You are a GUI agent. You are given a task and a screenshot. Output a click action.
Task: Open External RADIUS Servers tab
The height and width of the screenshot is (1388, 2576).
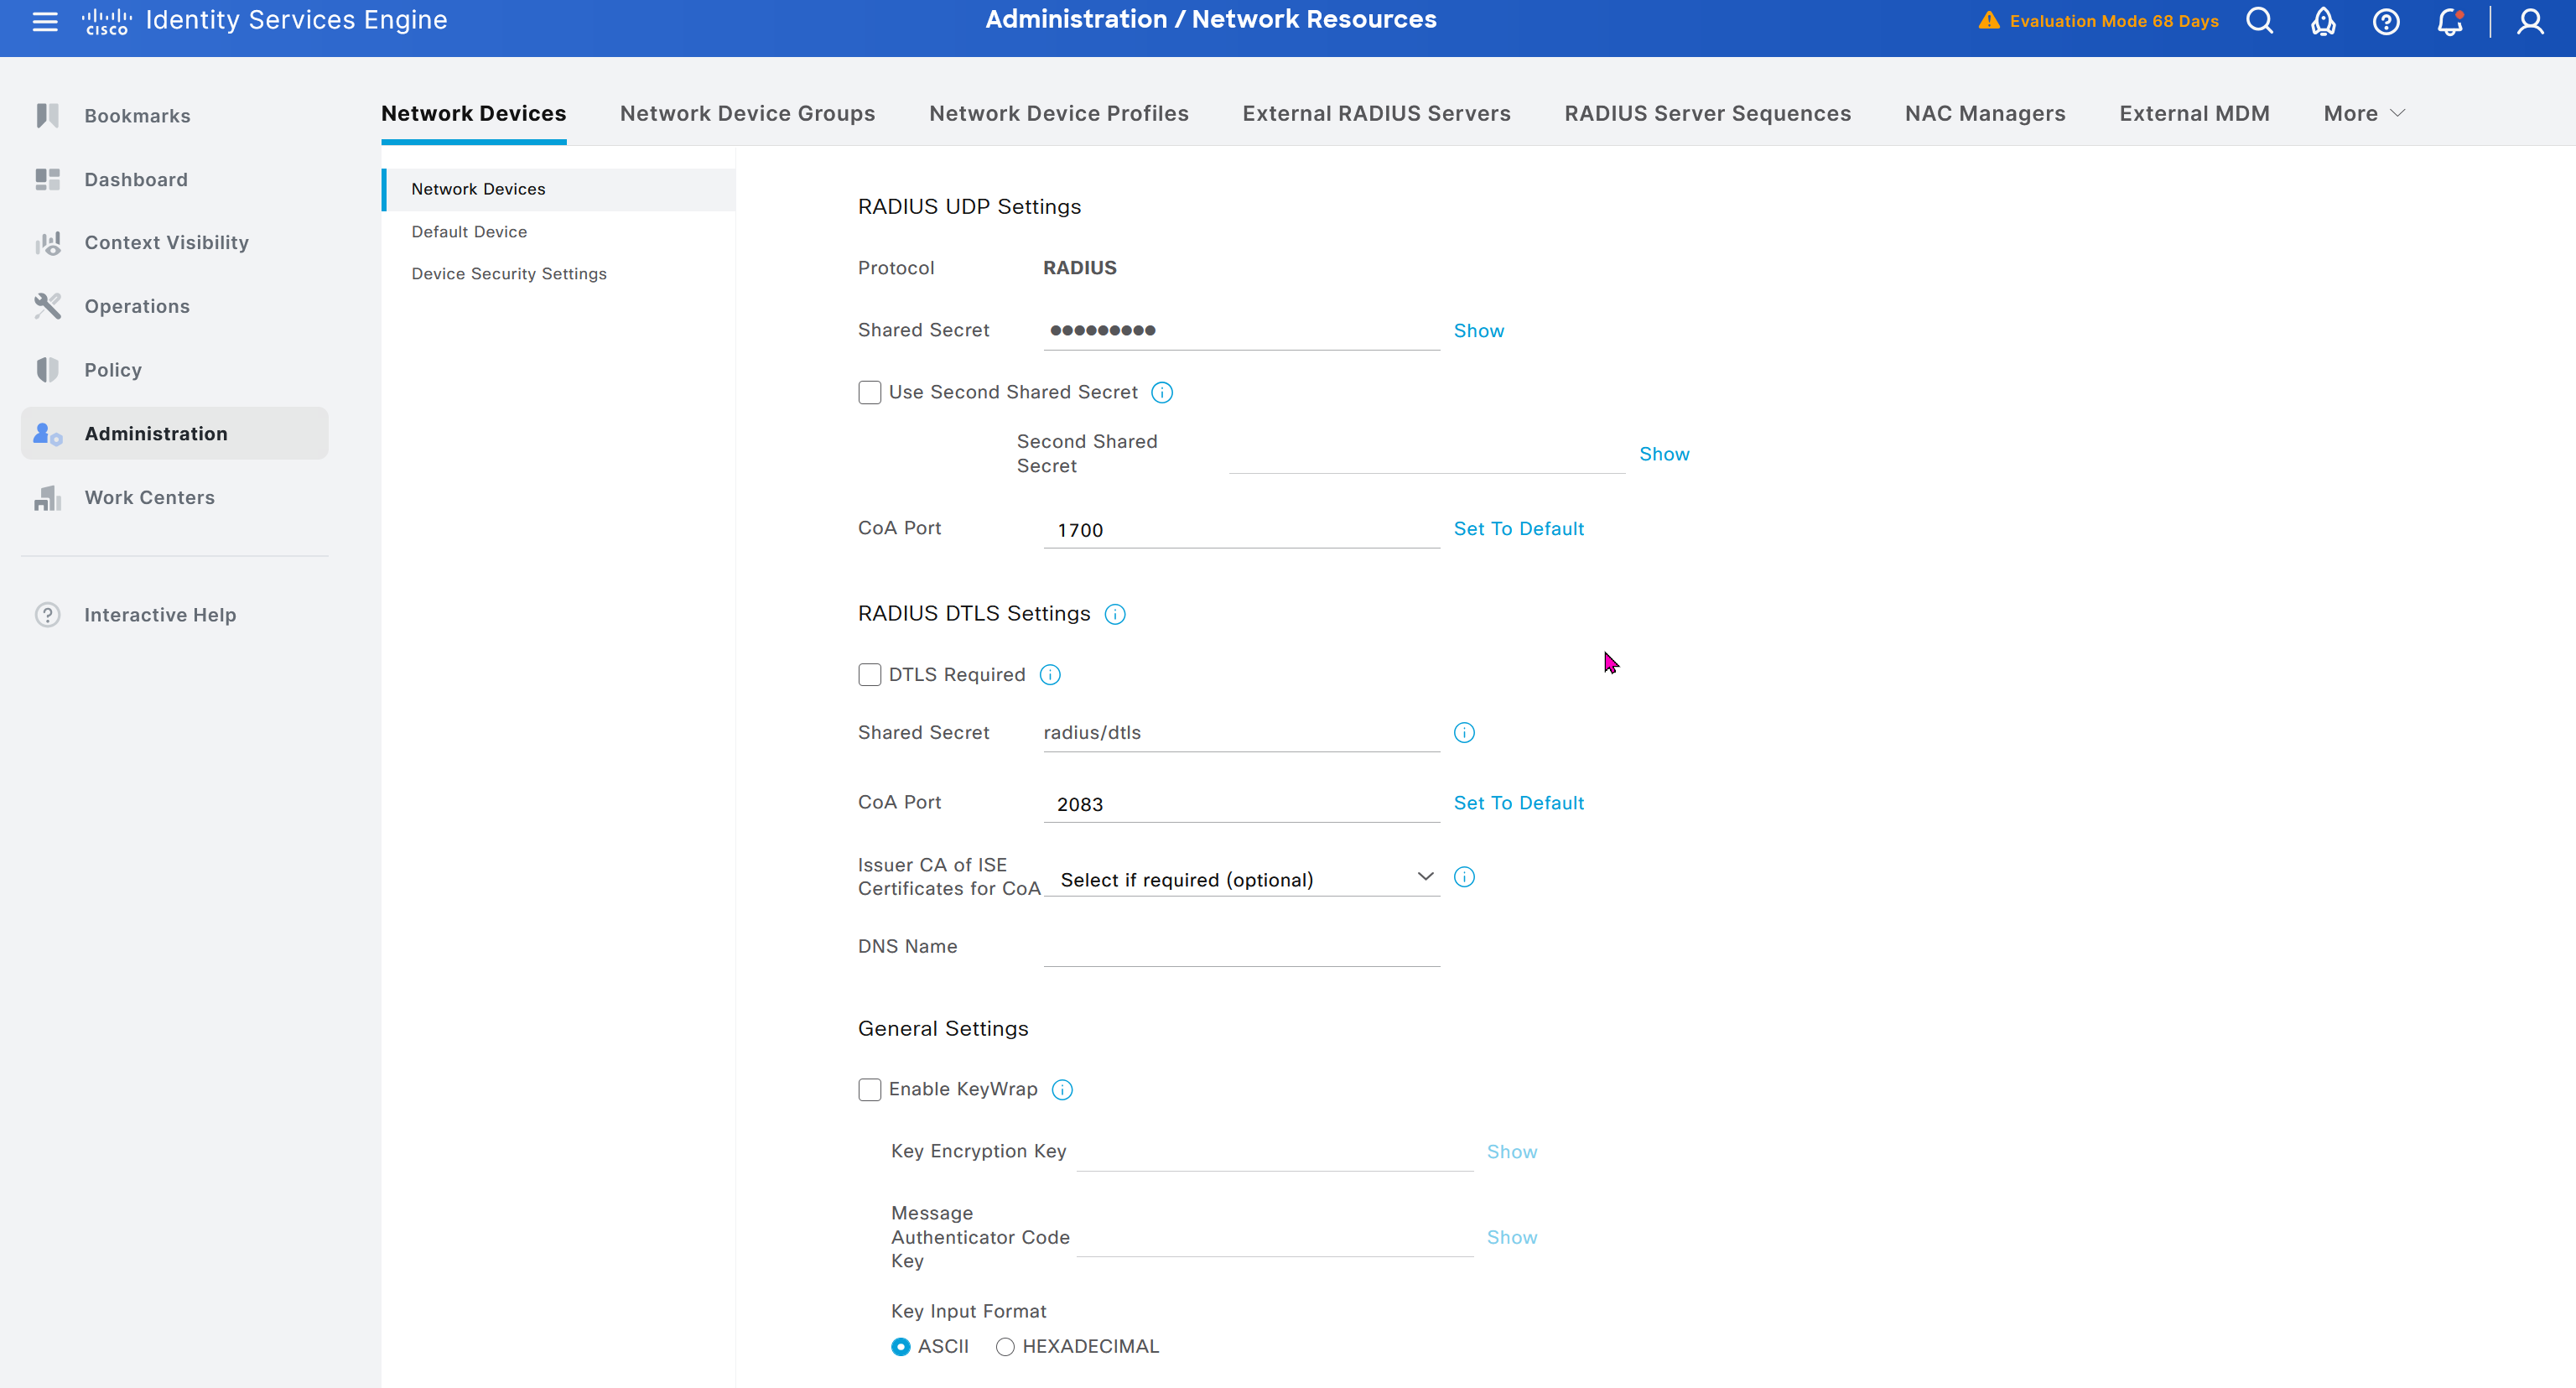click(1376, 114)
